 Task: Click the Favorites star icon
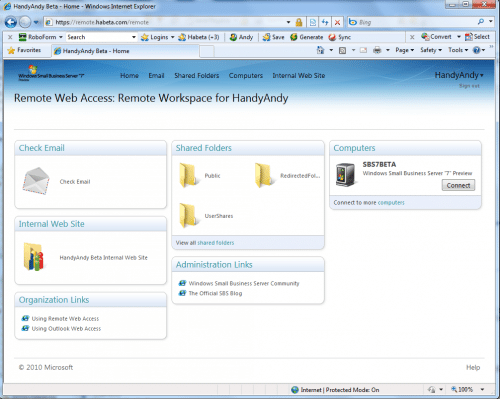(11, 50)
